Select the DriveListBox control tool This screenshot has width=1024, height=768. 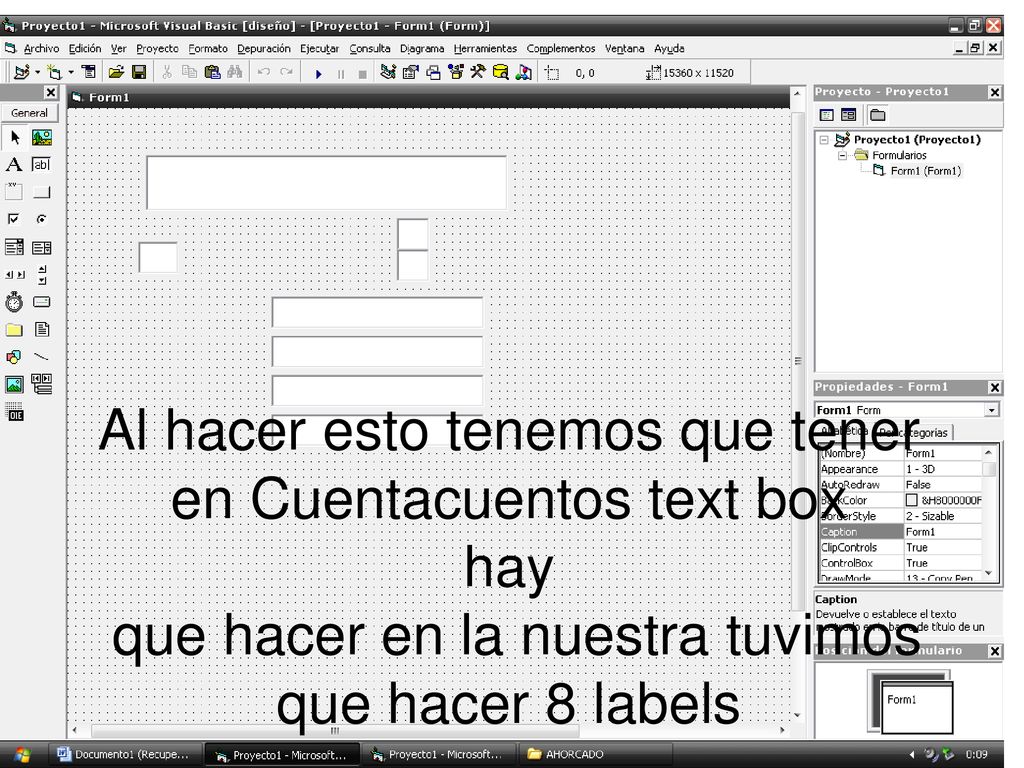42,302
